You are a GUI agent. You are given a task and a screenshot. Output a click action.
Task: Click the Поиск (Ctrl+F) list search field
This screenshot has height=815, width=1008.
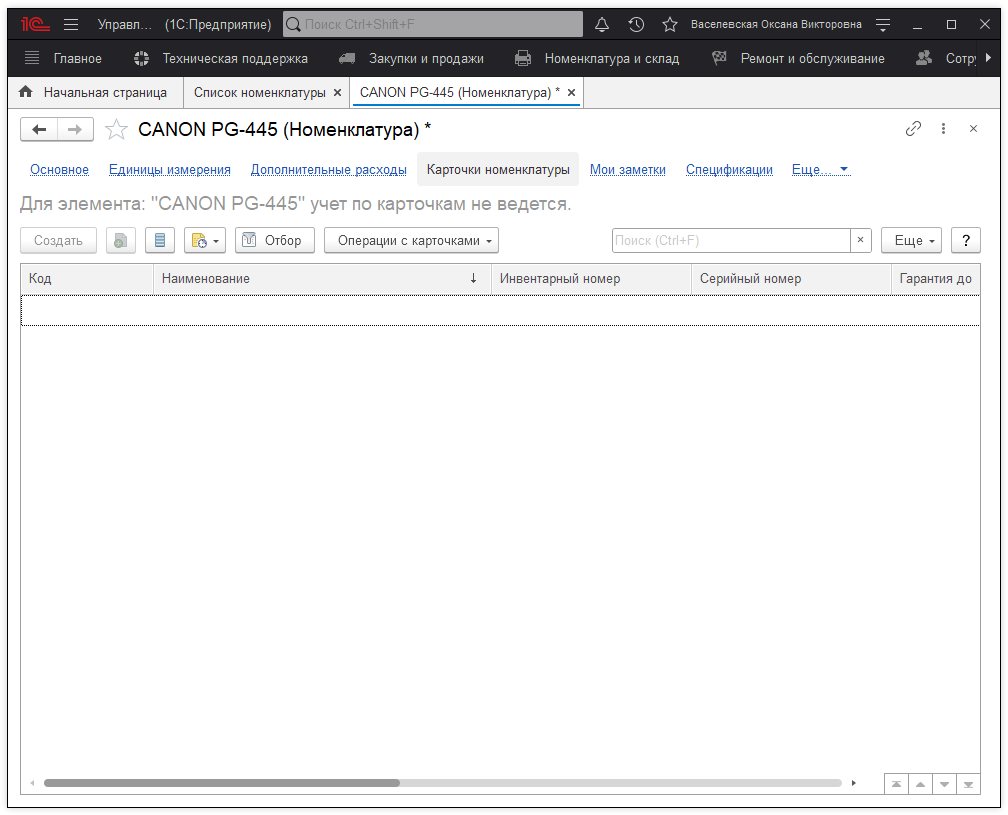pyautogui.click(x=730, y=240)
